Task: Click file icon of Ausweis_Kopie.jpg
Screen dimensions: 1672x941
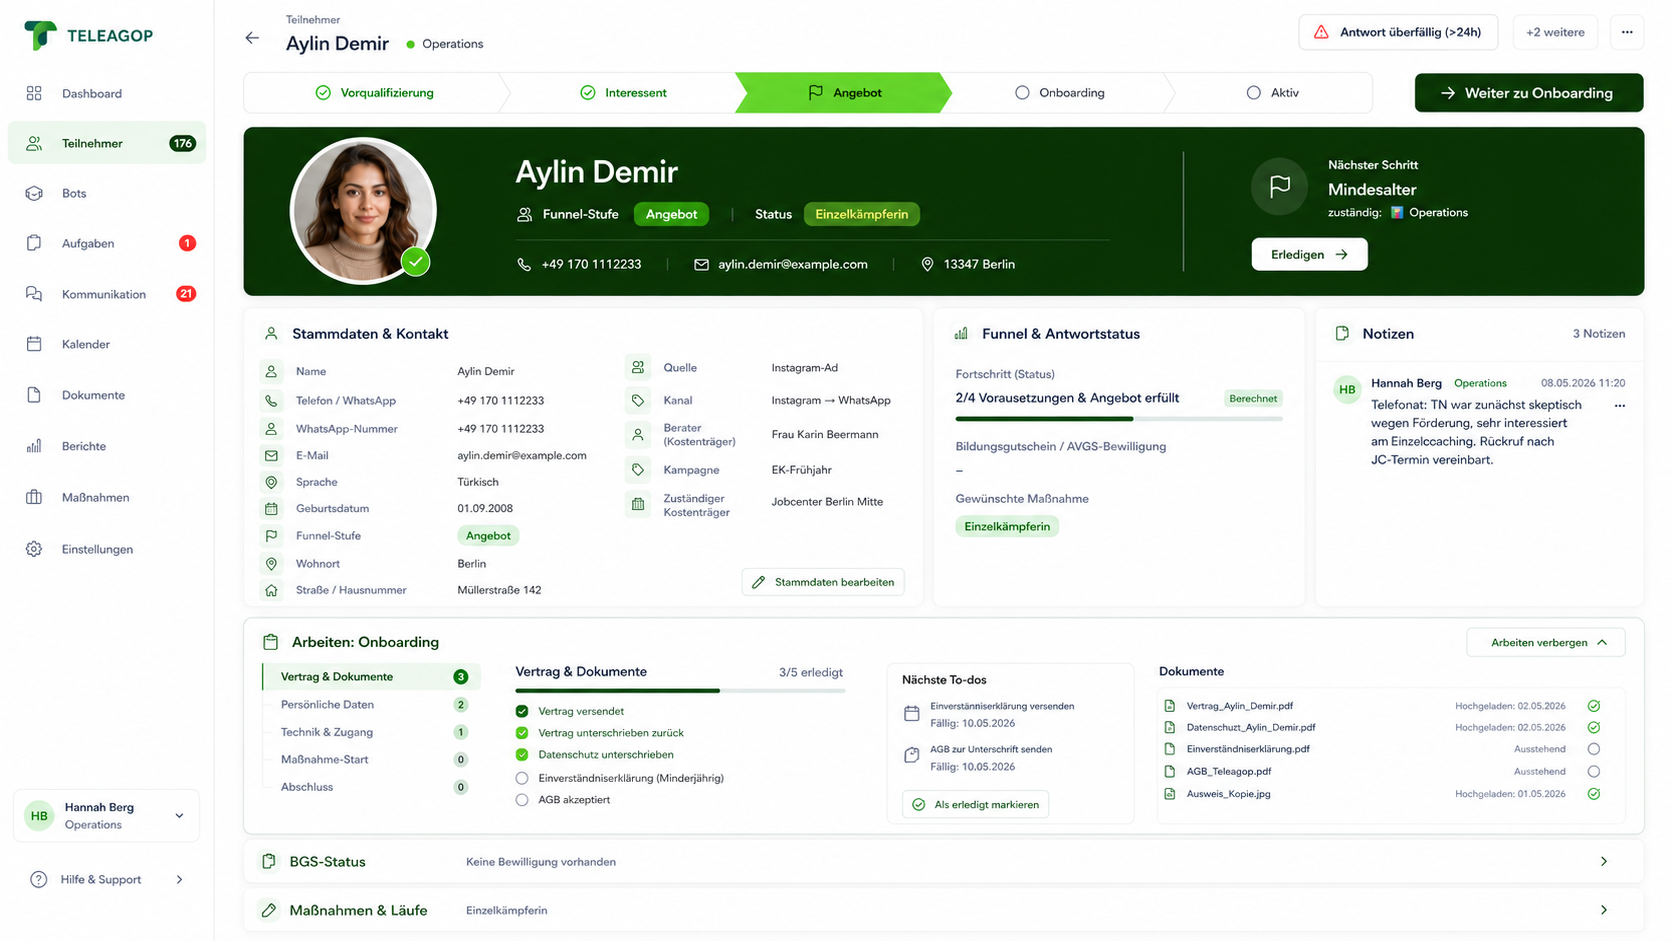Action: [x=1170, y=794]
